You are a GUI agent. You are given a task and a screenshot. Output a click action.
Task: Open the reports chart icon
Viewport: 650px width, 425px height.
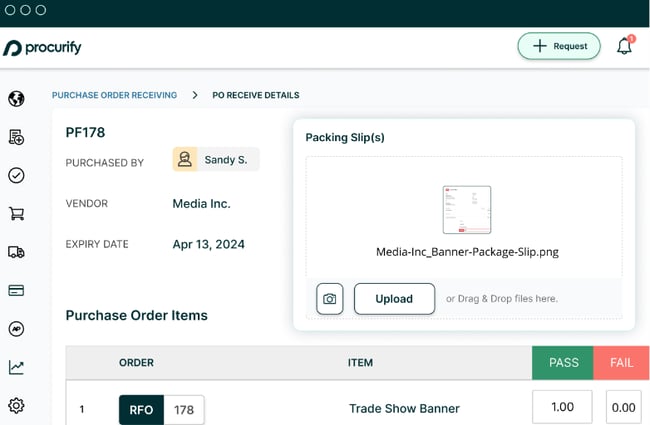16,367
